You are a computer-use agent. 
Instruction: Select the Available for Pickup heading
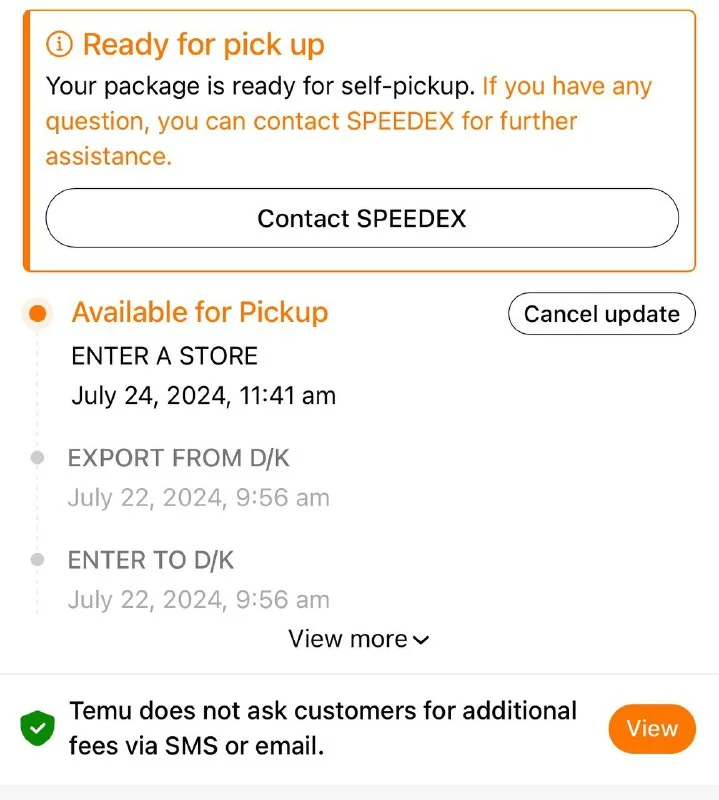point(200,312)
